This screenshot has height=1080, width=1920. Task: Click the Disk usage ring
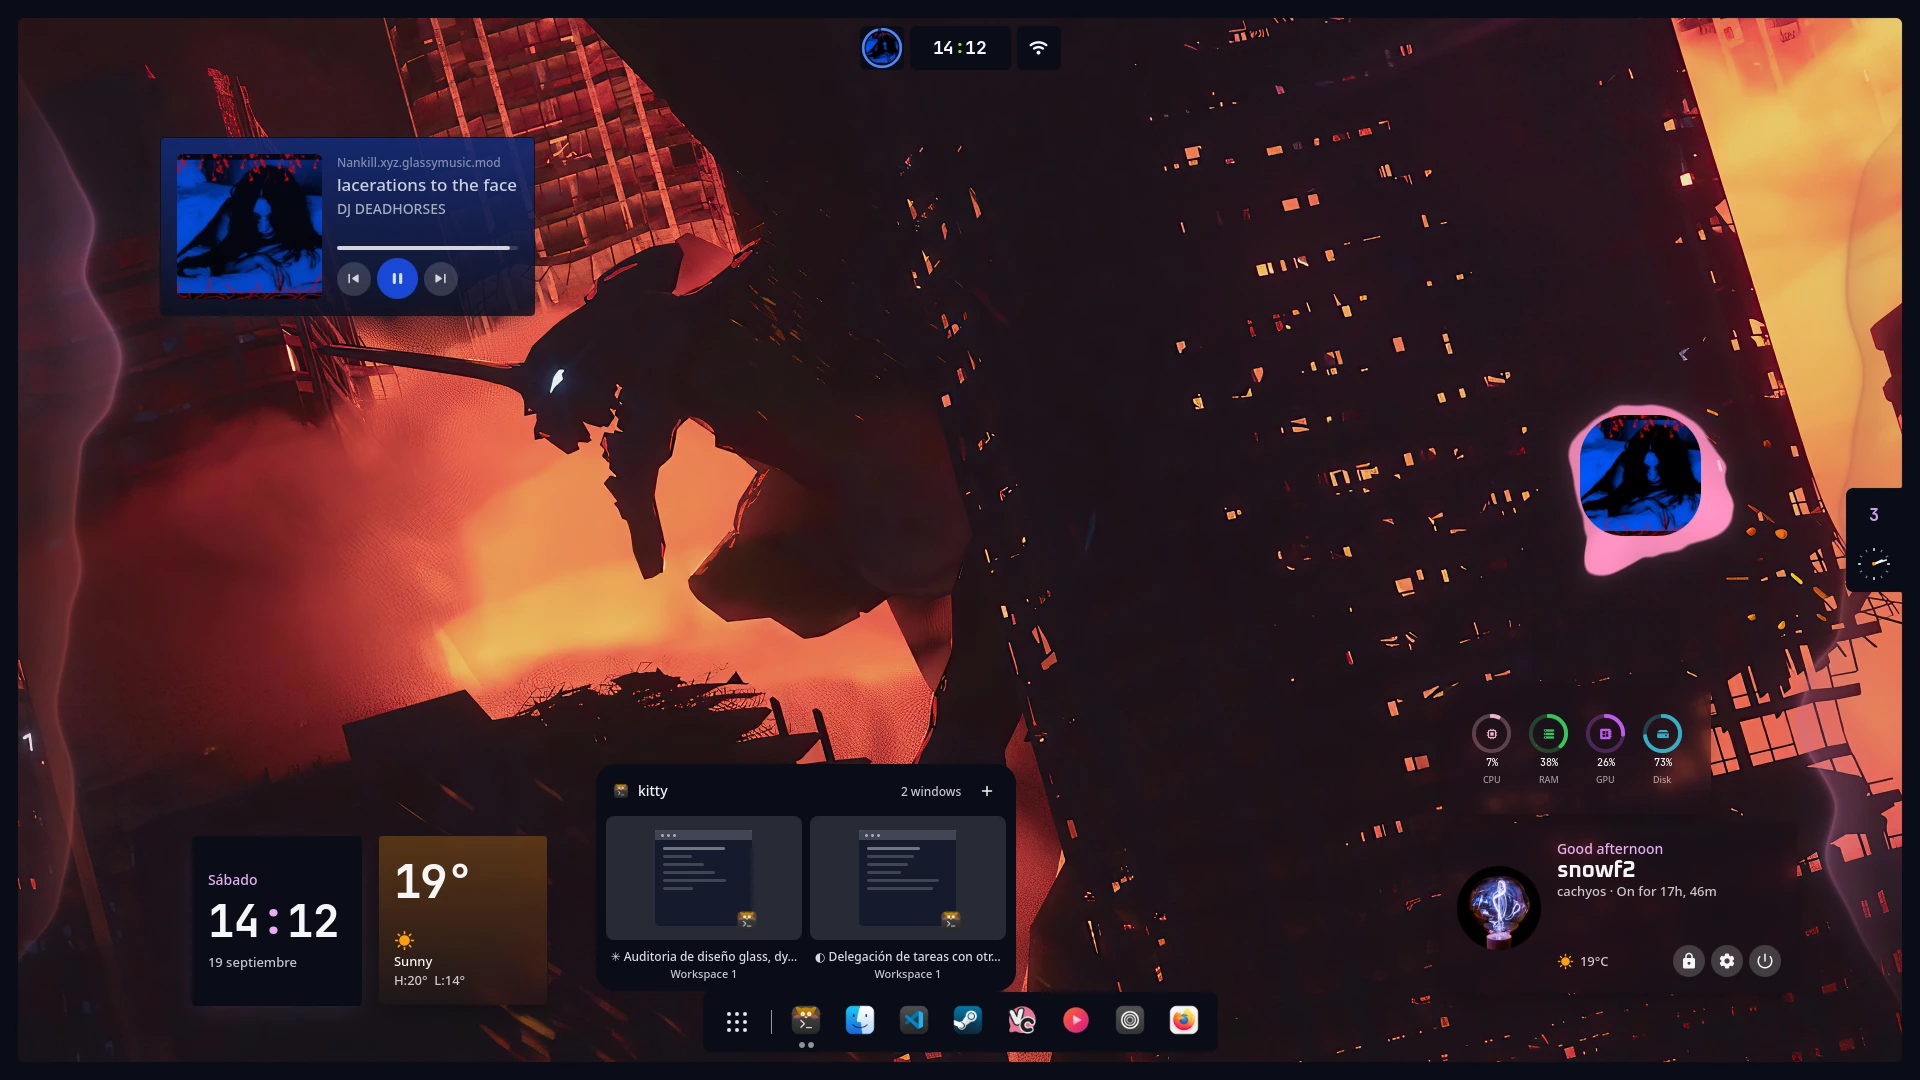1663,734
